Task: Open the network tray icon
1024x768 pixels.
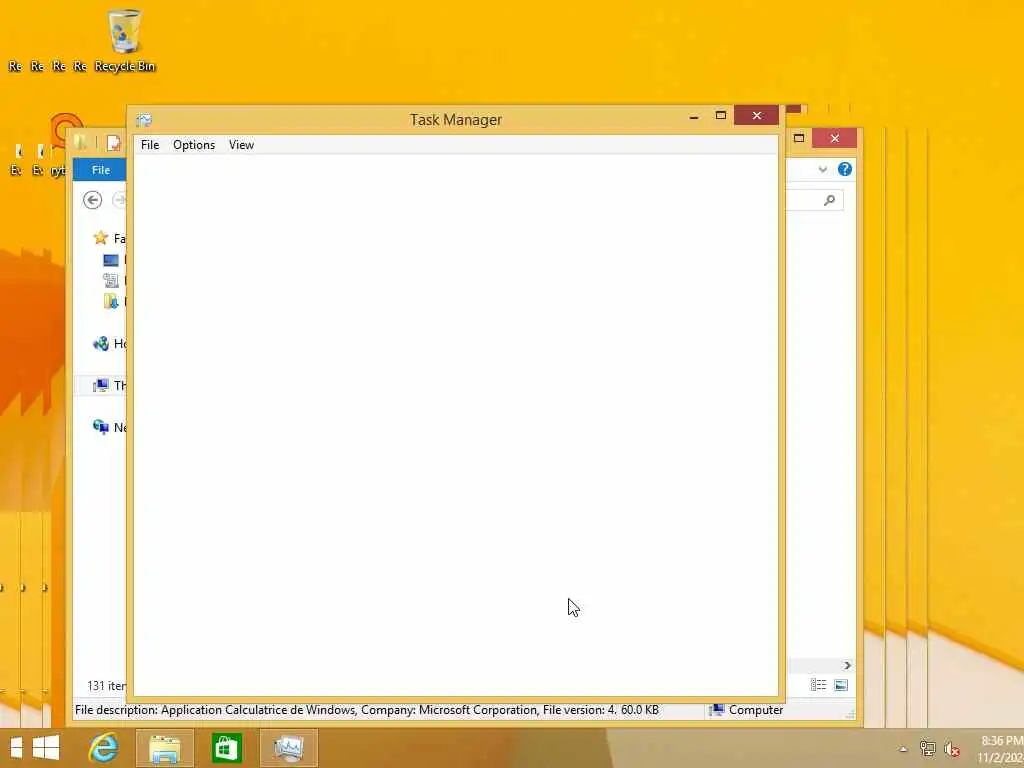Action: point(927,748)
